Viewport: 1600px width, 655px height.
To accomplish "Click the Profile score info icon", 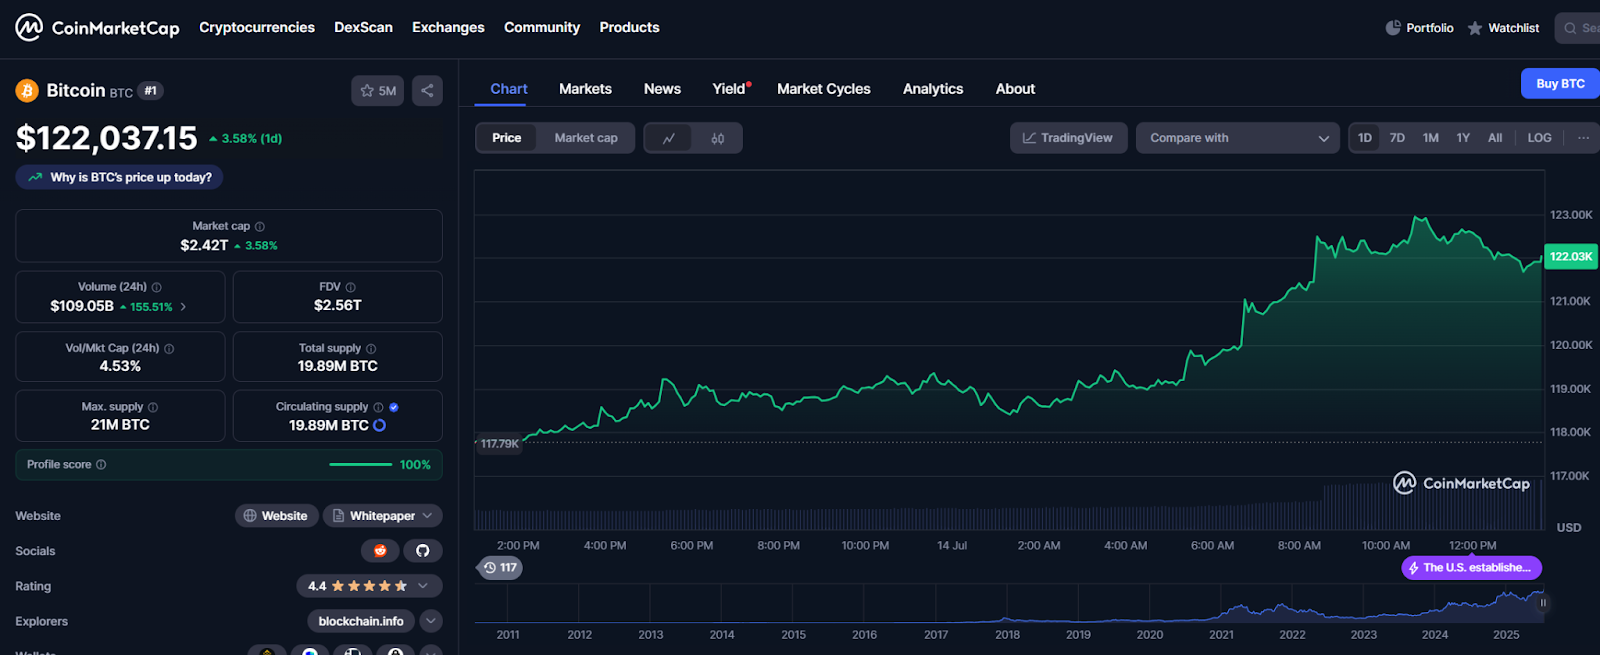I will [x=101, y=465].
